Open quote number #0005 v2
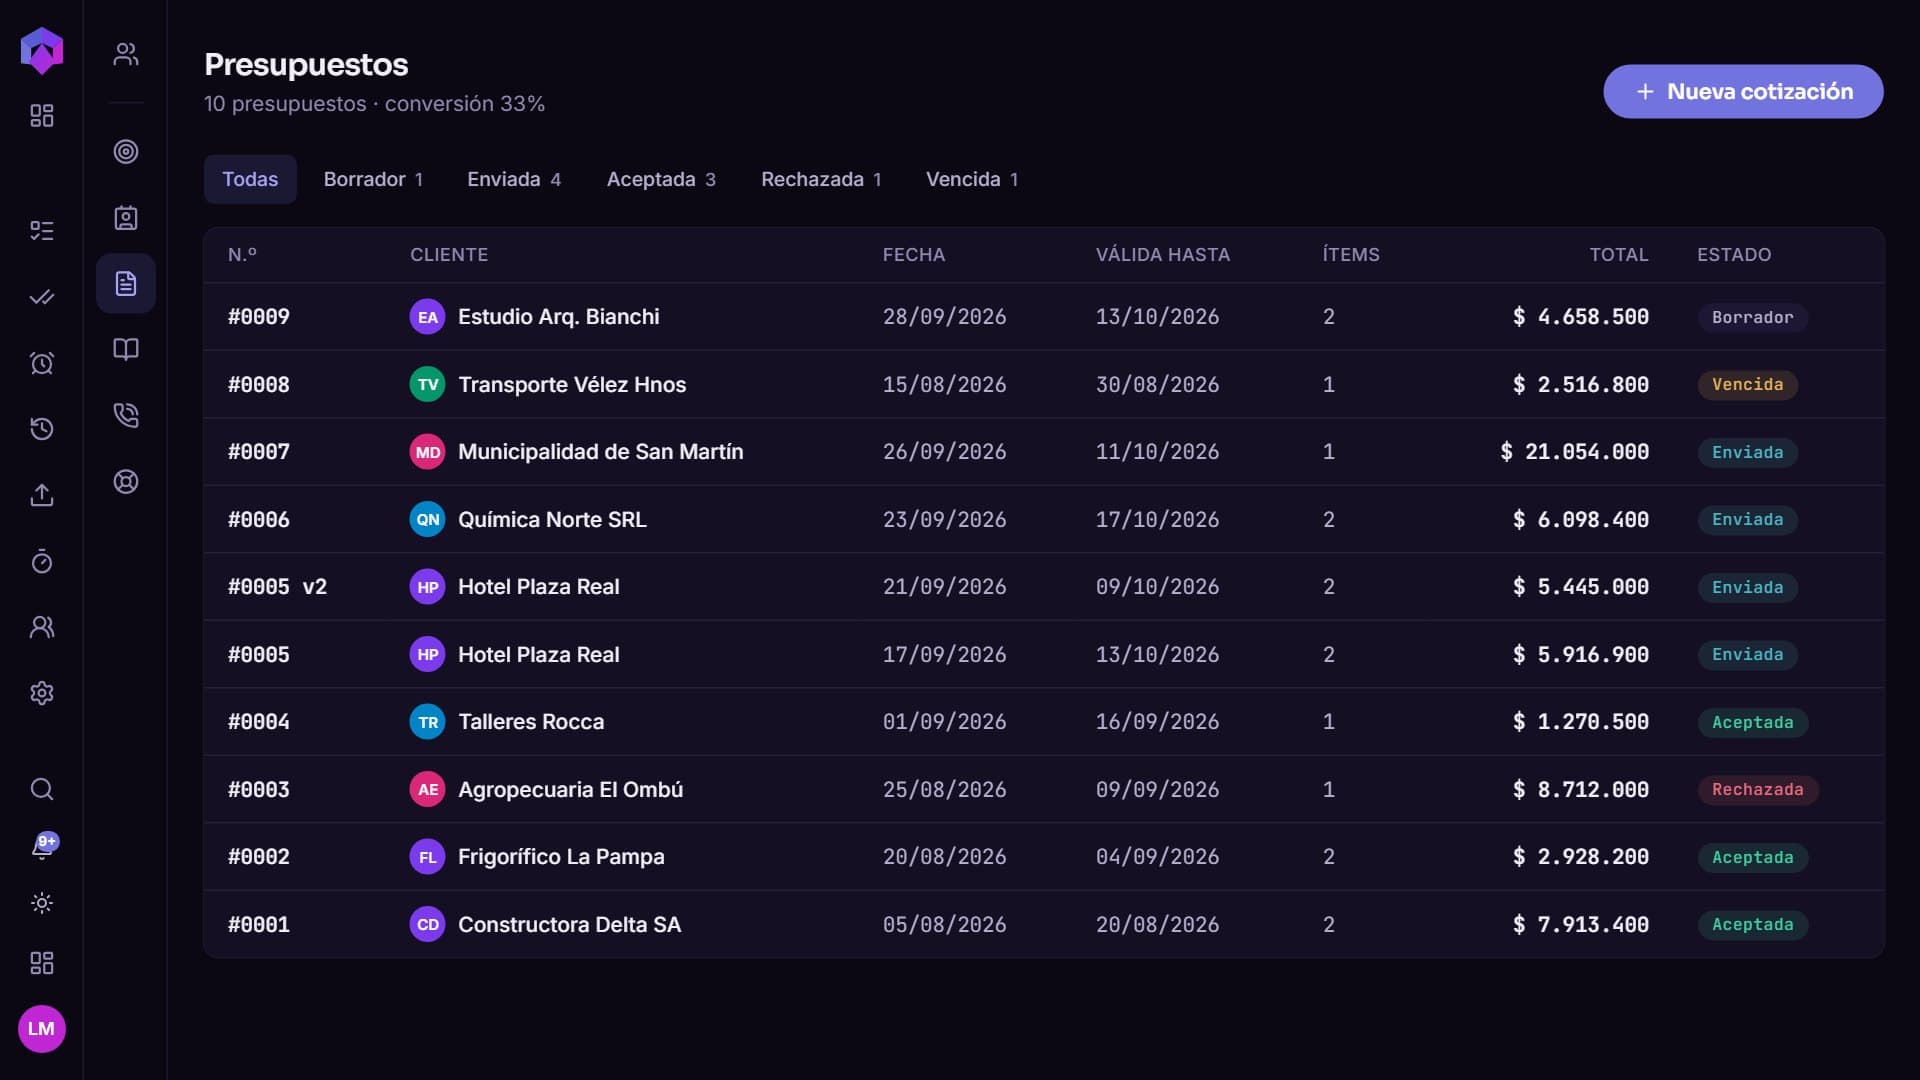This screenshot has width=1920, height=1080. [x=277, y=587]
